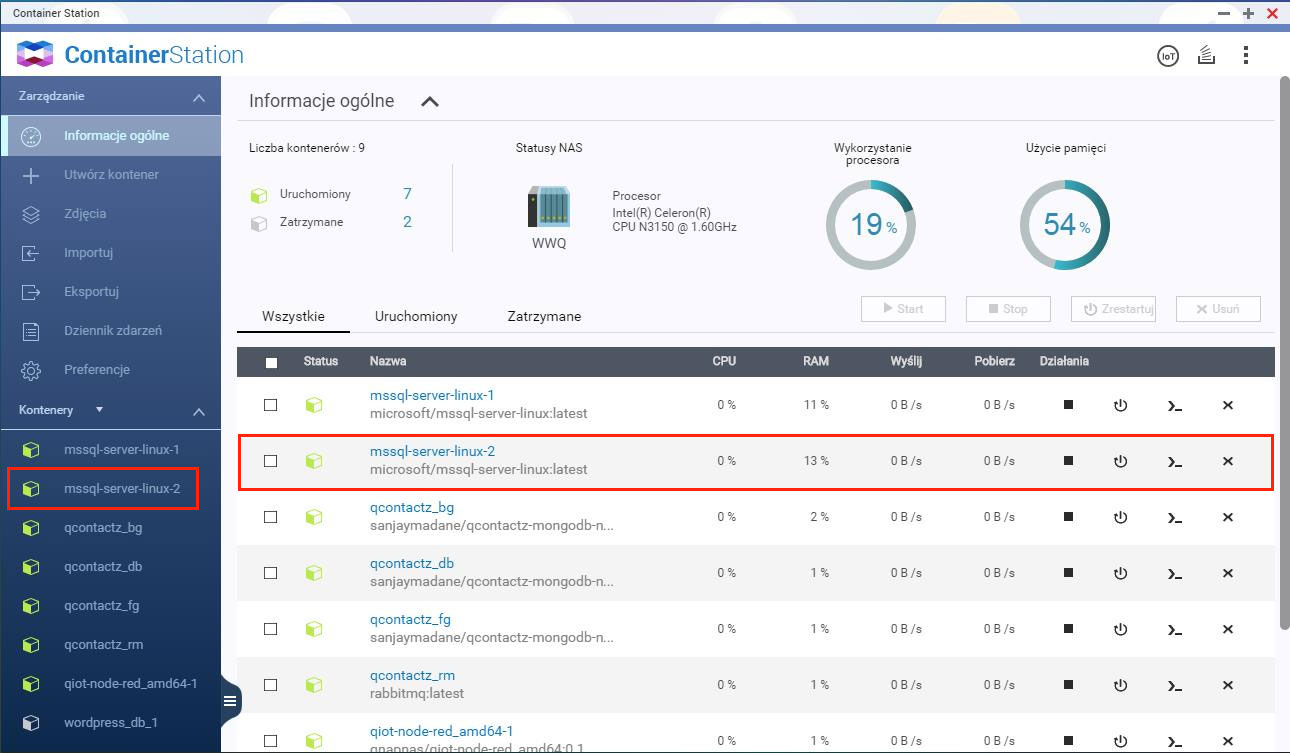The width and height of the screenshot is (1290, 753).
Task: Remove qcontactz_db using its X icon
Action: 1228,573
